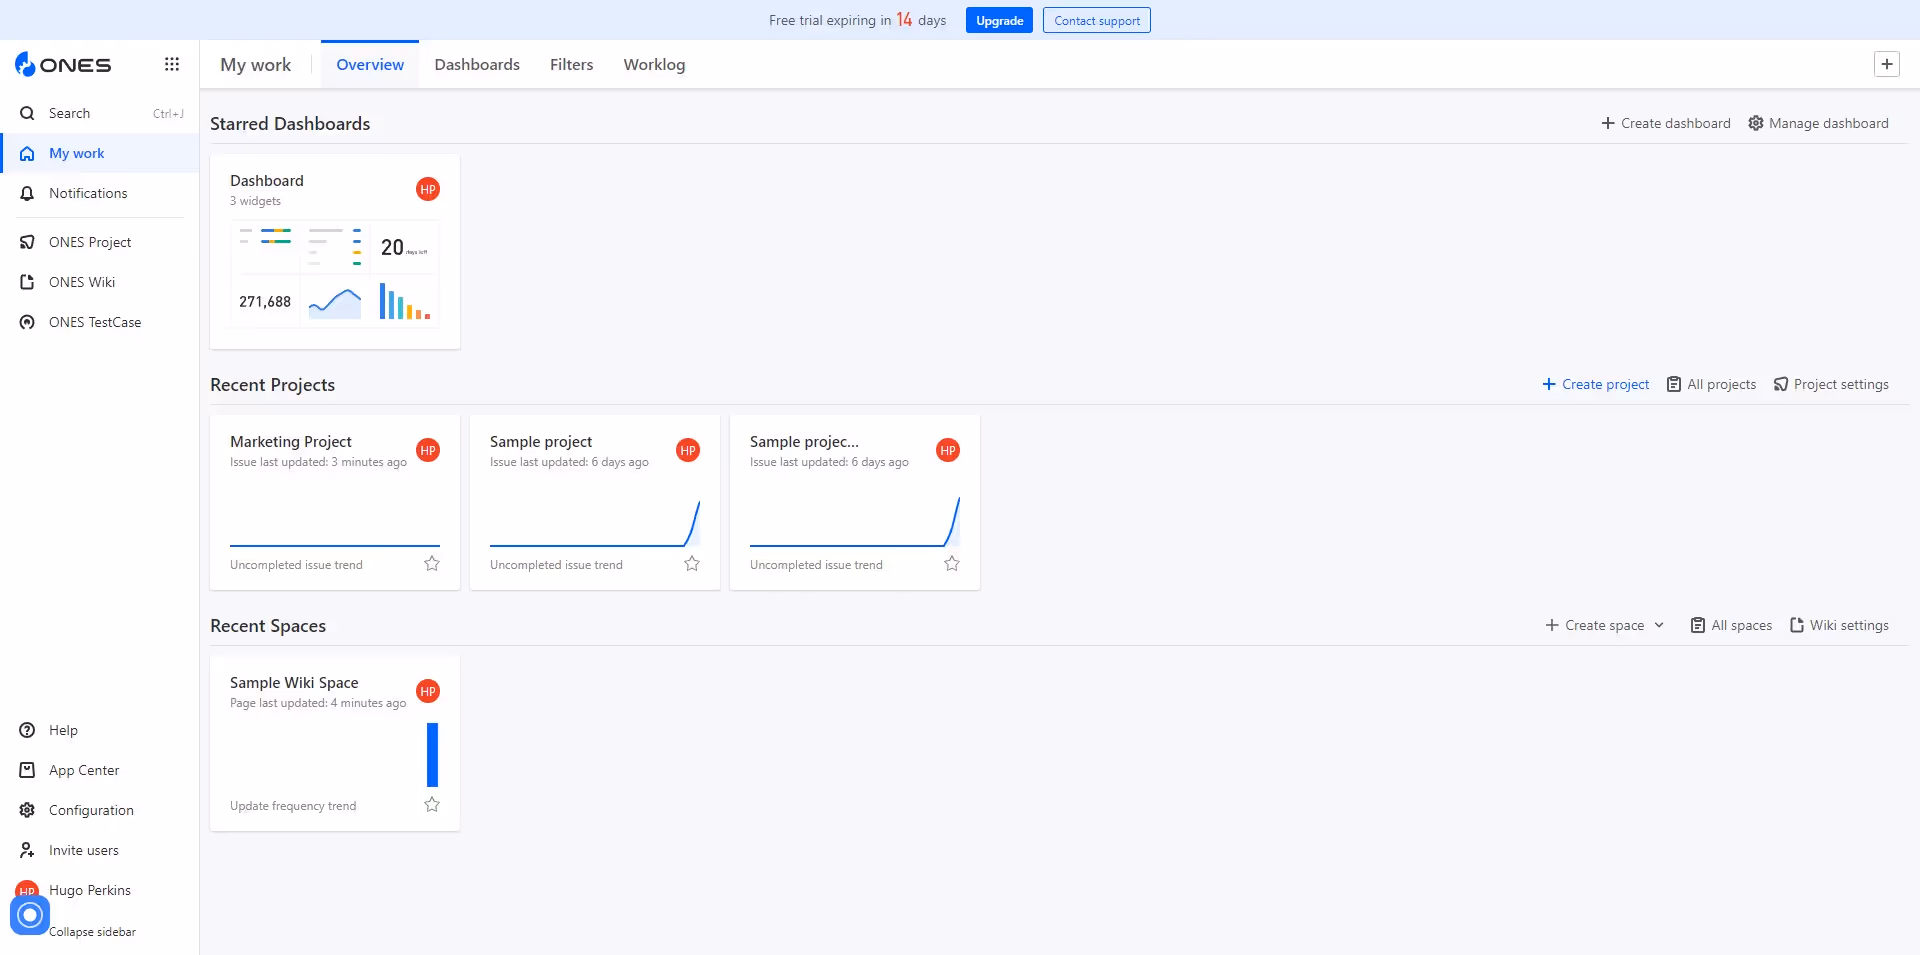Click the ONES Project icon in sidebar
Screen dimensions: 1920x955
tap(27, 242)
